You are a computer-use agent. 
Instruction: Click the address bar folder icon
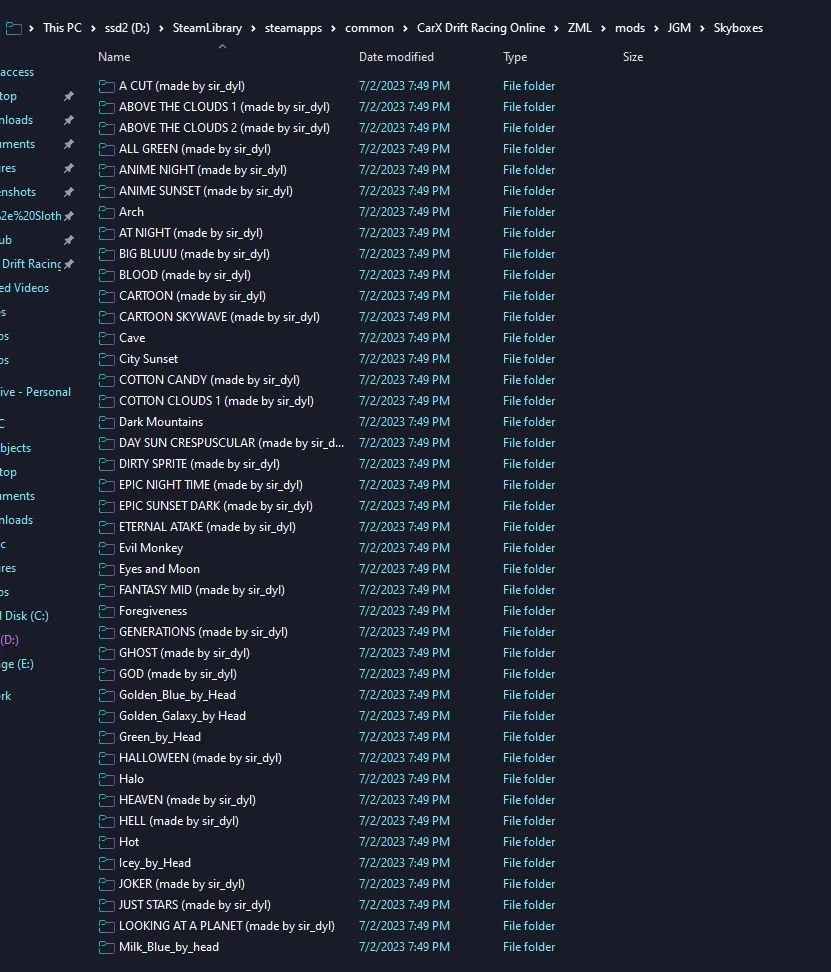click(x=14, y=28)
